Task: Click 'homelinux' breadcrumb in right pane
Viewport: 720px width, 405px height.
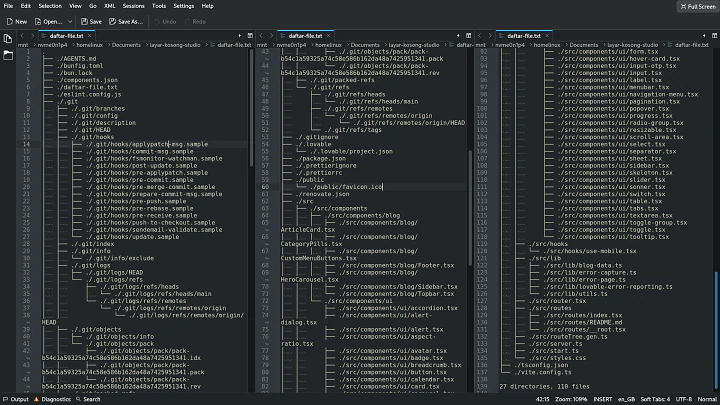Action: pyautogui.click(x=547, y=45)
